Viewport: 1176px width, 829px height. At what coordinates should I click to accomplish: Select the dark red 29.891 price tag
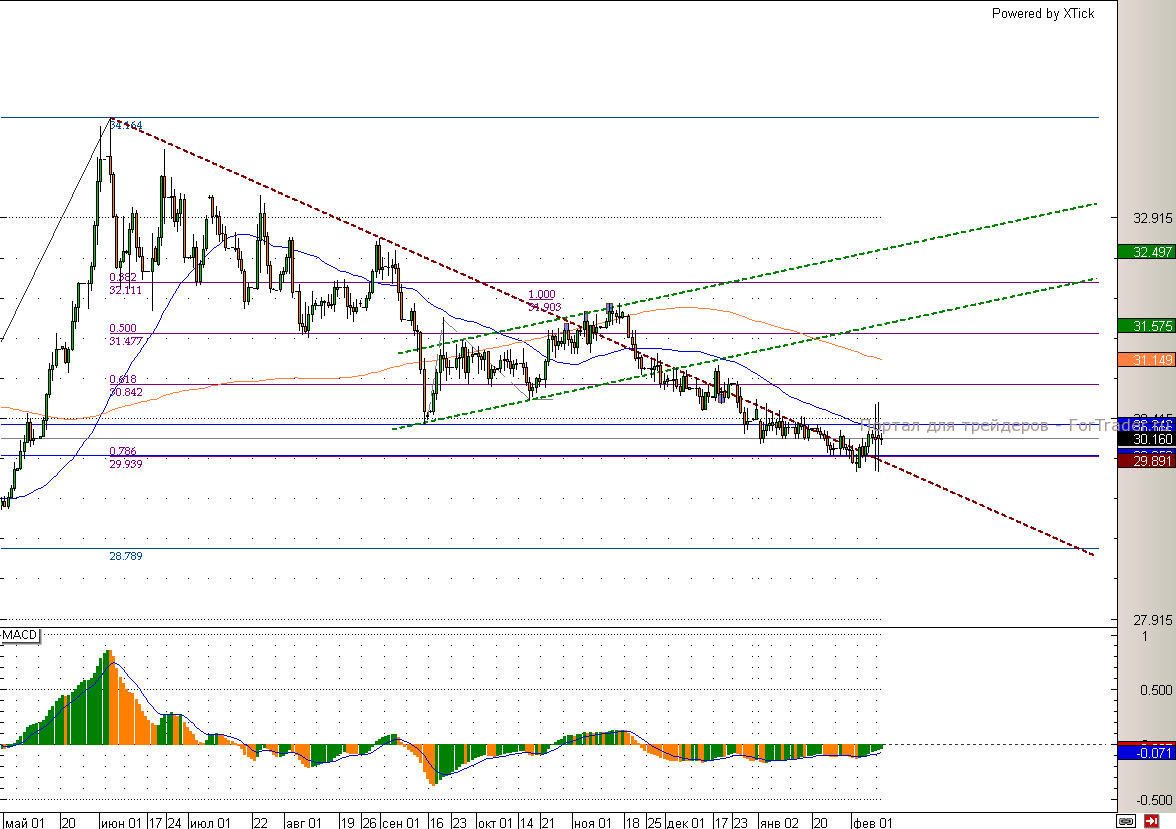tap(1146, 462)
